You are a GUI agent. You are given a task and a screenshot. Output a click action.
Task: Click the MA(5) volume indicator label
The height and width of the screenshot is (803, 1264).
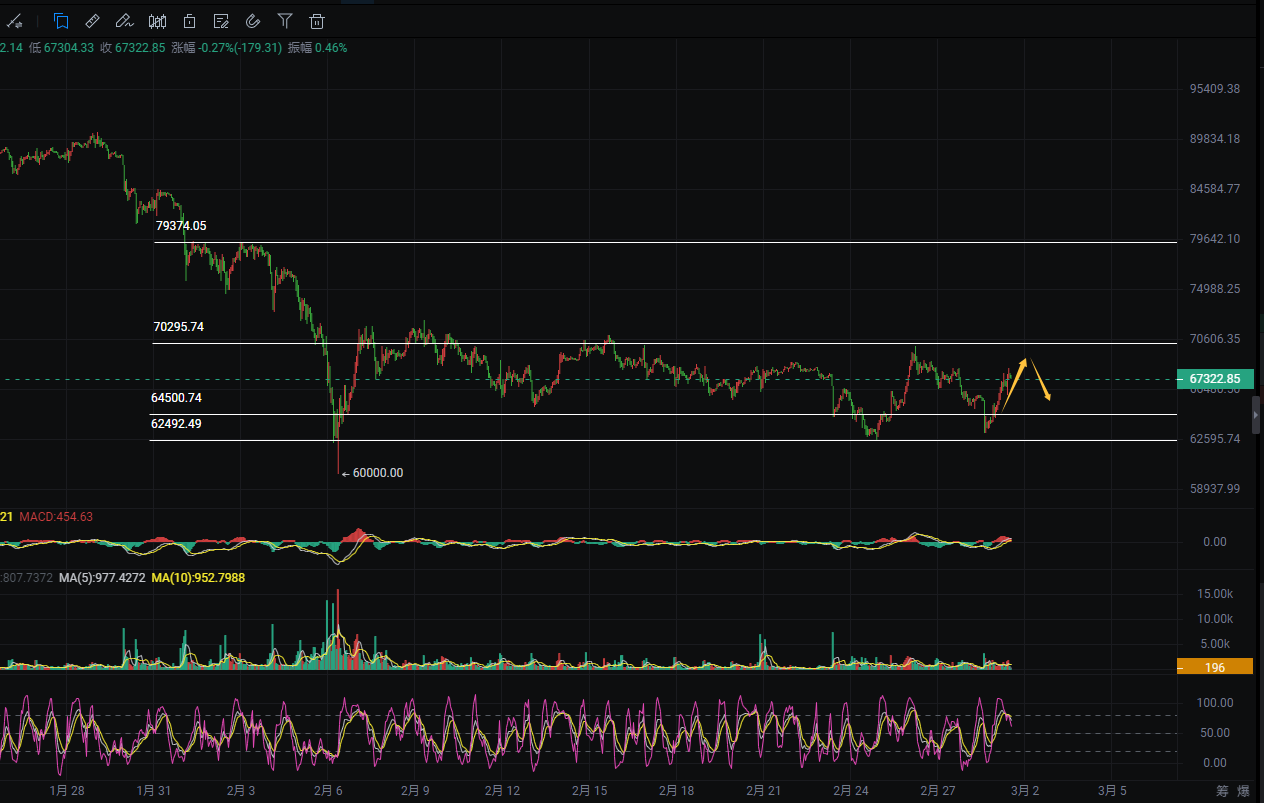pos(101,578)
